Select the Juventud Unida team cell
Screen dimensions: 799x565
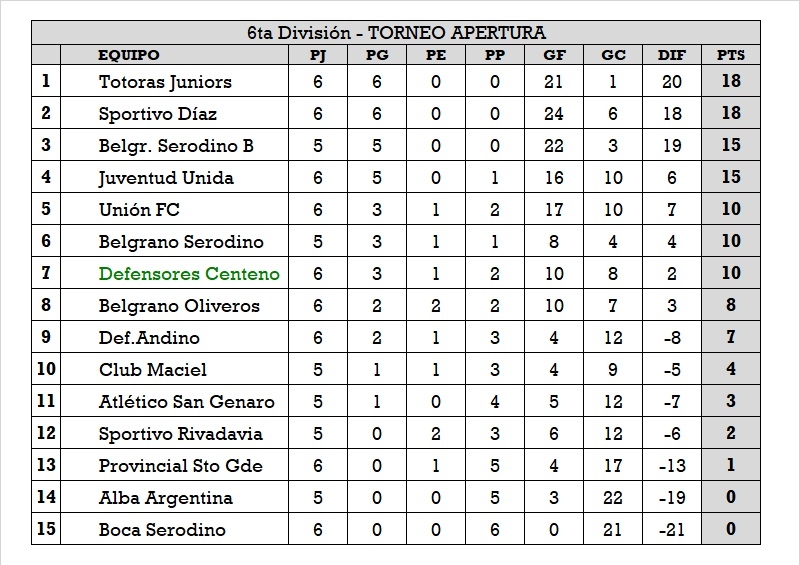pos(166,178)
